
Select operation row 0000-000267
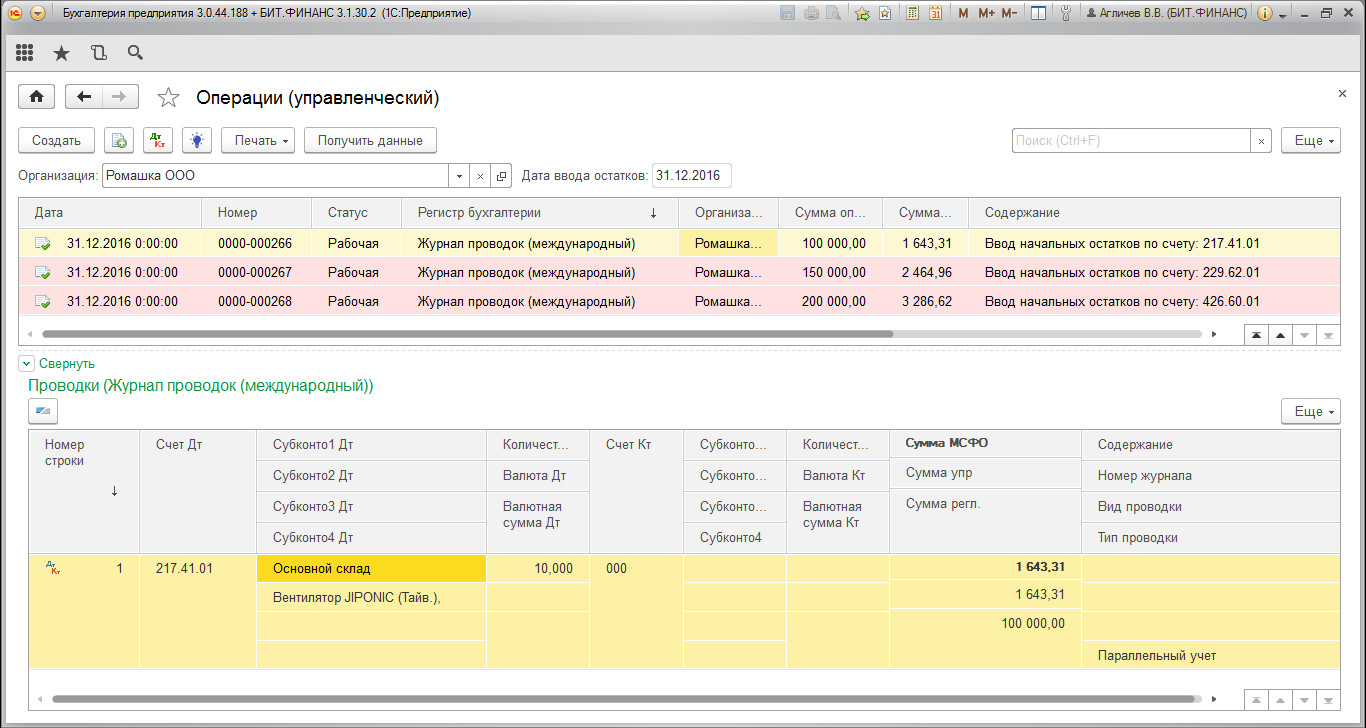point(679,272)
